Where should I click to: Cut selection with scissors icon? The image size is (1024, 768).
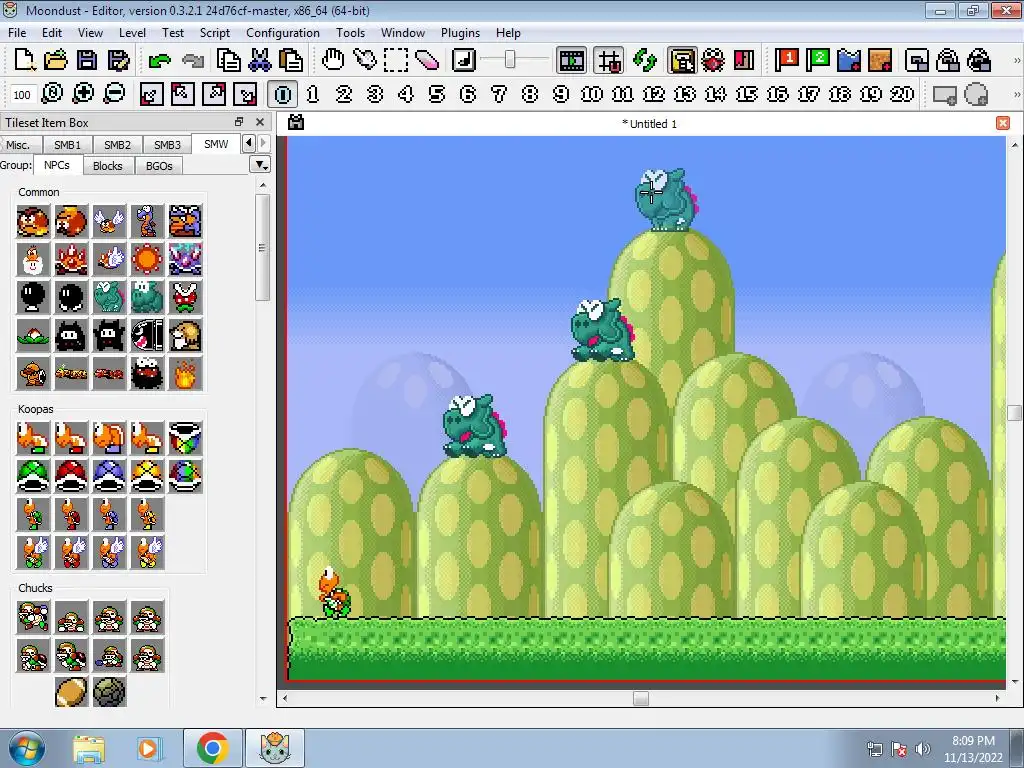[260, 61]
